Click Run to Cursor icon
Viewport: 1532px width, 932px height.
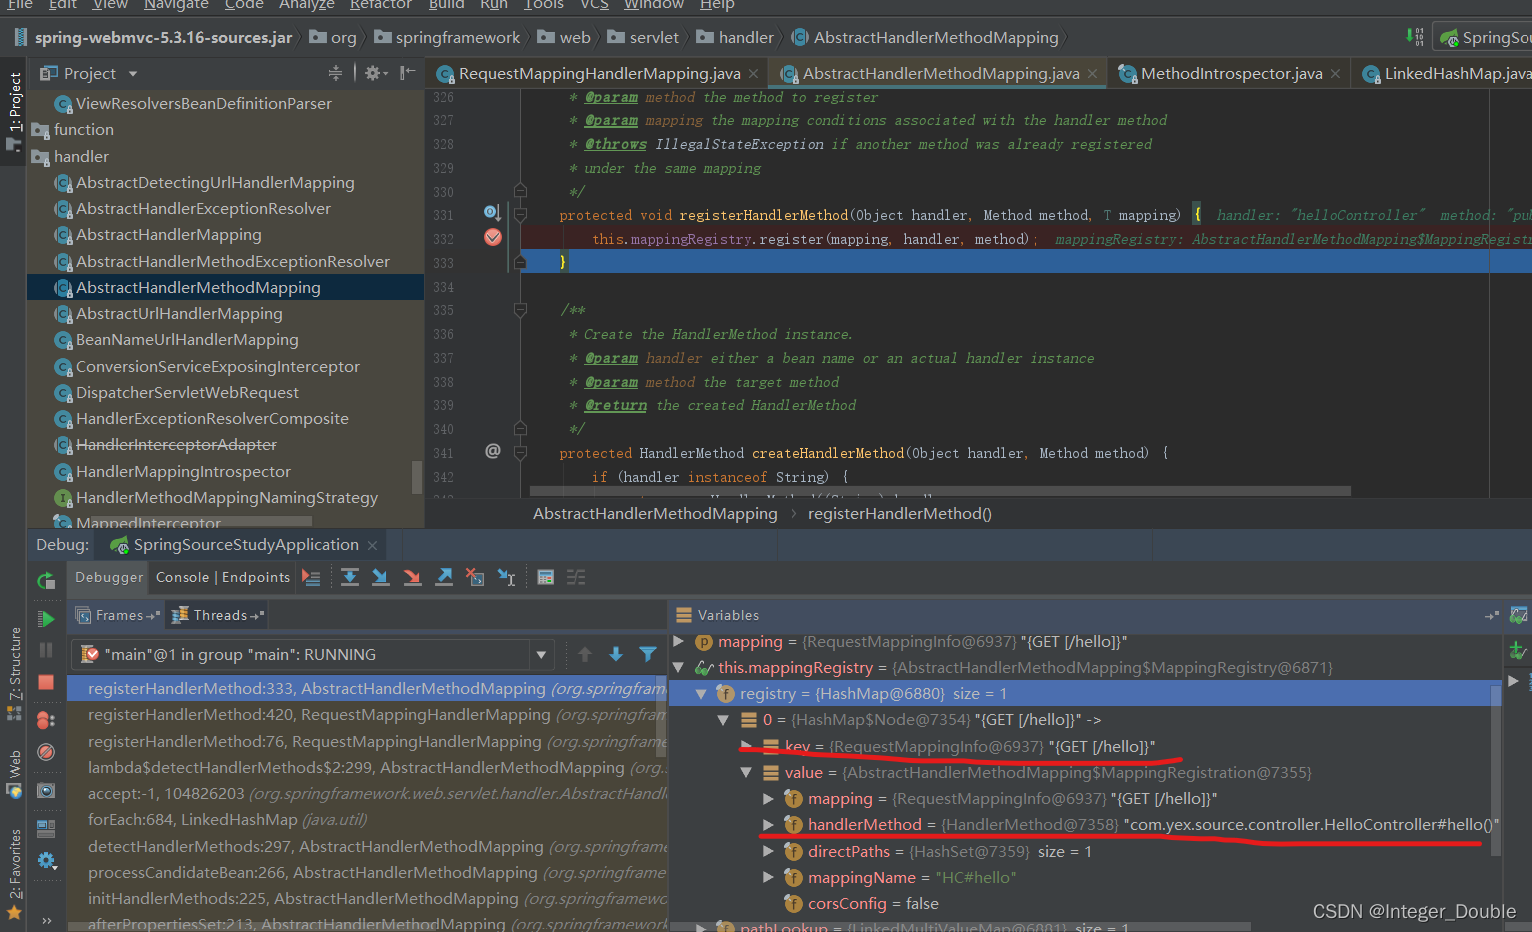click(x=507, y=577)
